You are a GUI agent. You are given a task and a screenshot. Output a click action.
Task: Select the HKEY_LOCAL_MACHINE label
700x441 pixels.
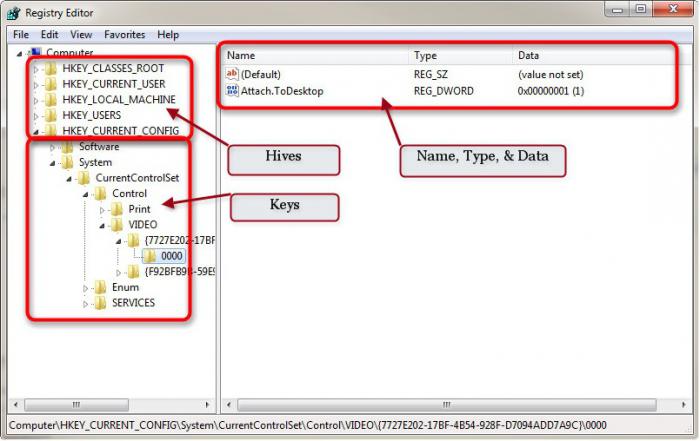119,100
